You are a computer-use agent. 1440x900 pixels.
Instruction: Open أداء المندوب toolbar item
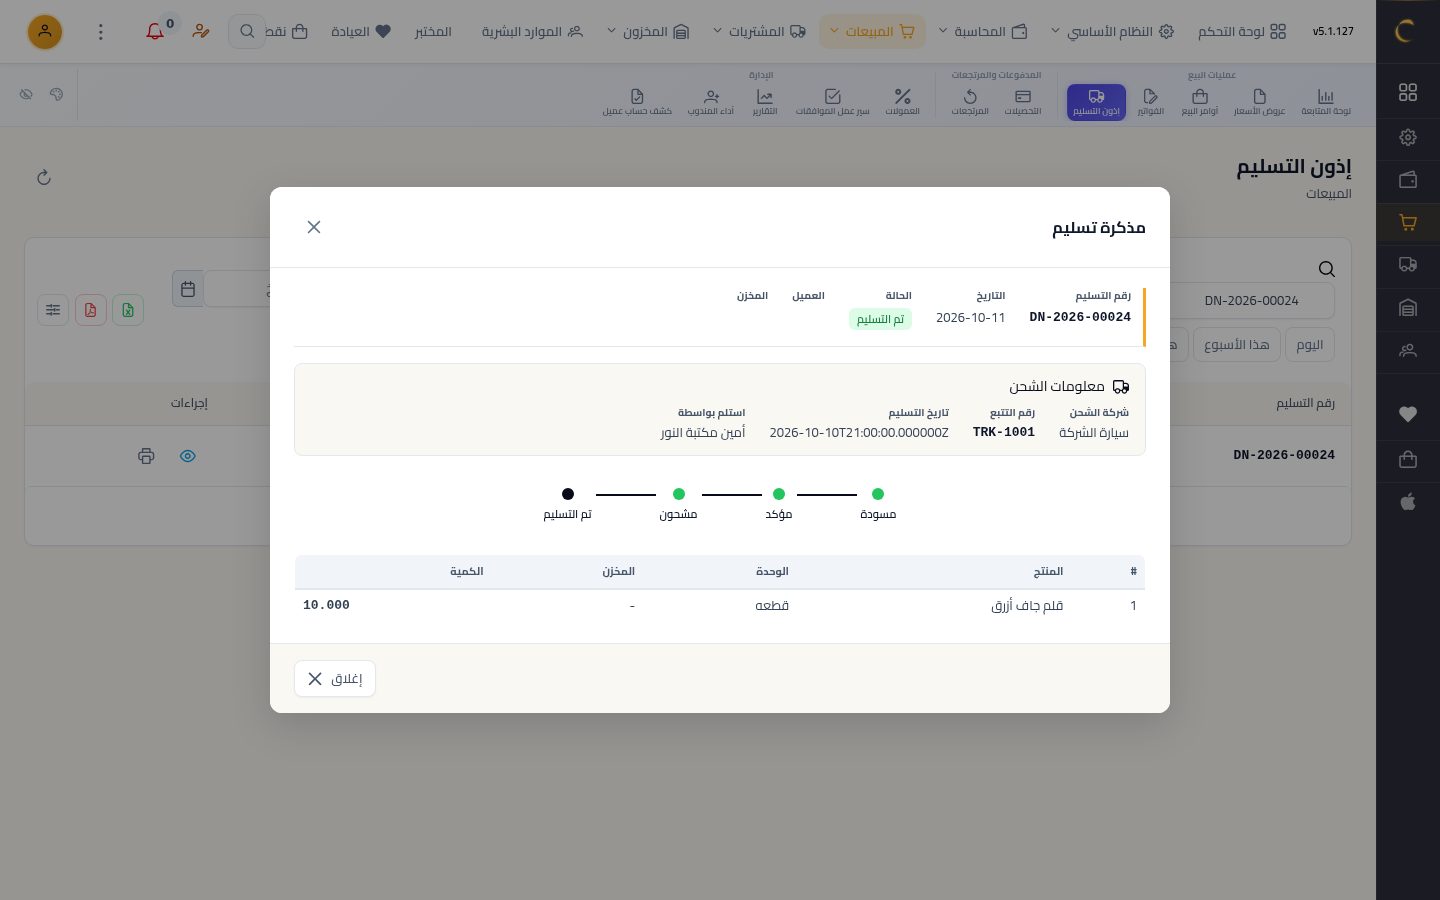[x=711, y=102]
